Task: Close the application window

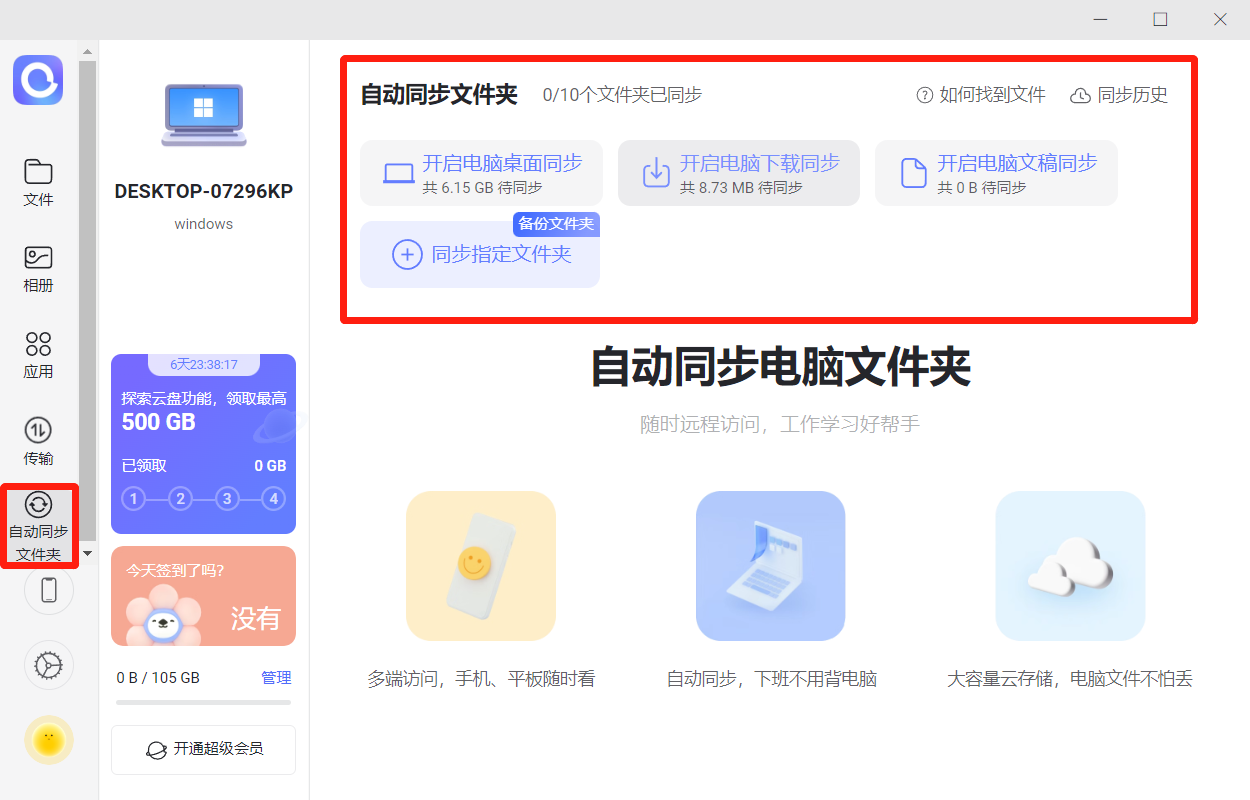Action: tap(1220, 19)
